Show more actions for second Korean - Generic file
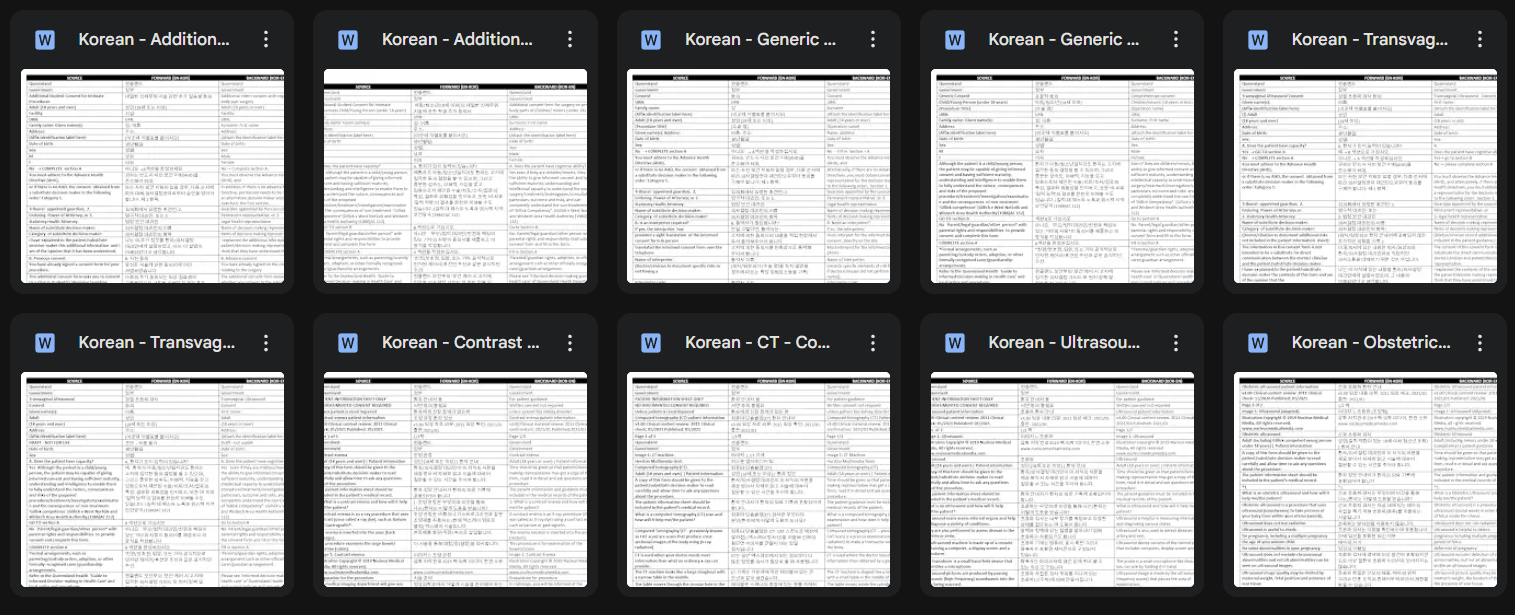Screen dimensions: 1515x615 click(x=1175, y=40)
